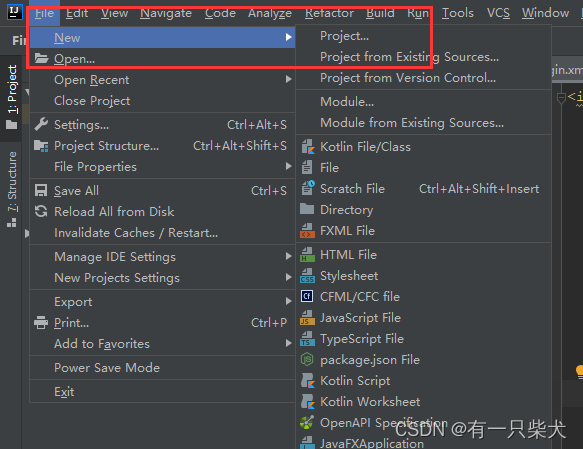Select Project from Version Control

click(x=408, y=78)
